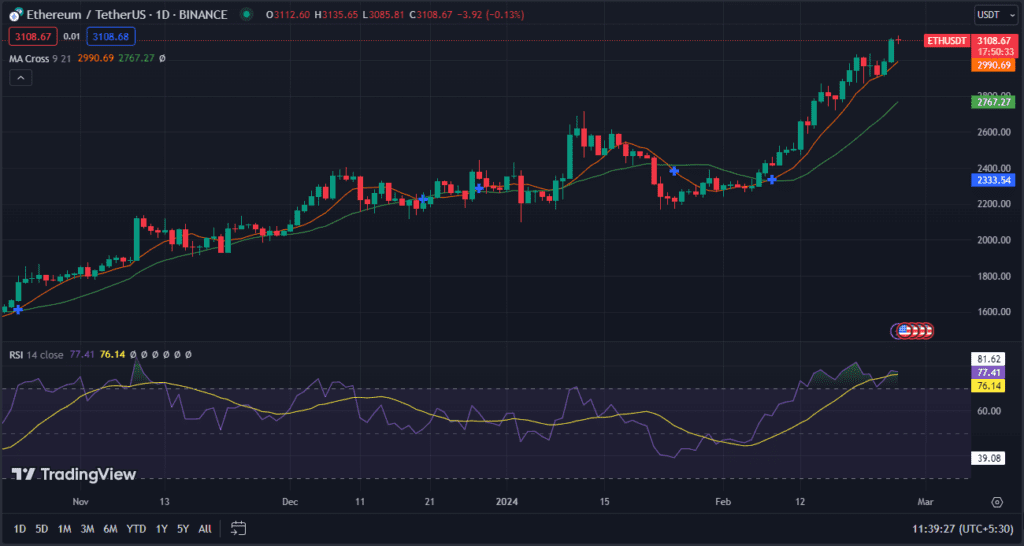1024x546 pixels.
Task: Click the ETHUSDT price line label
Action: (946, 40)
